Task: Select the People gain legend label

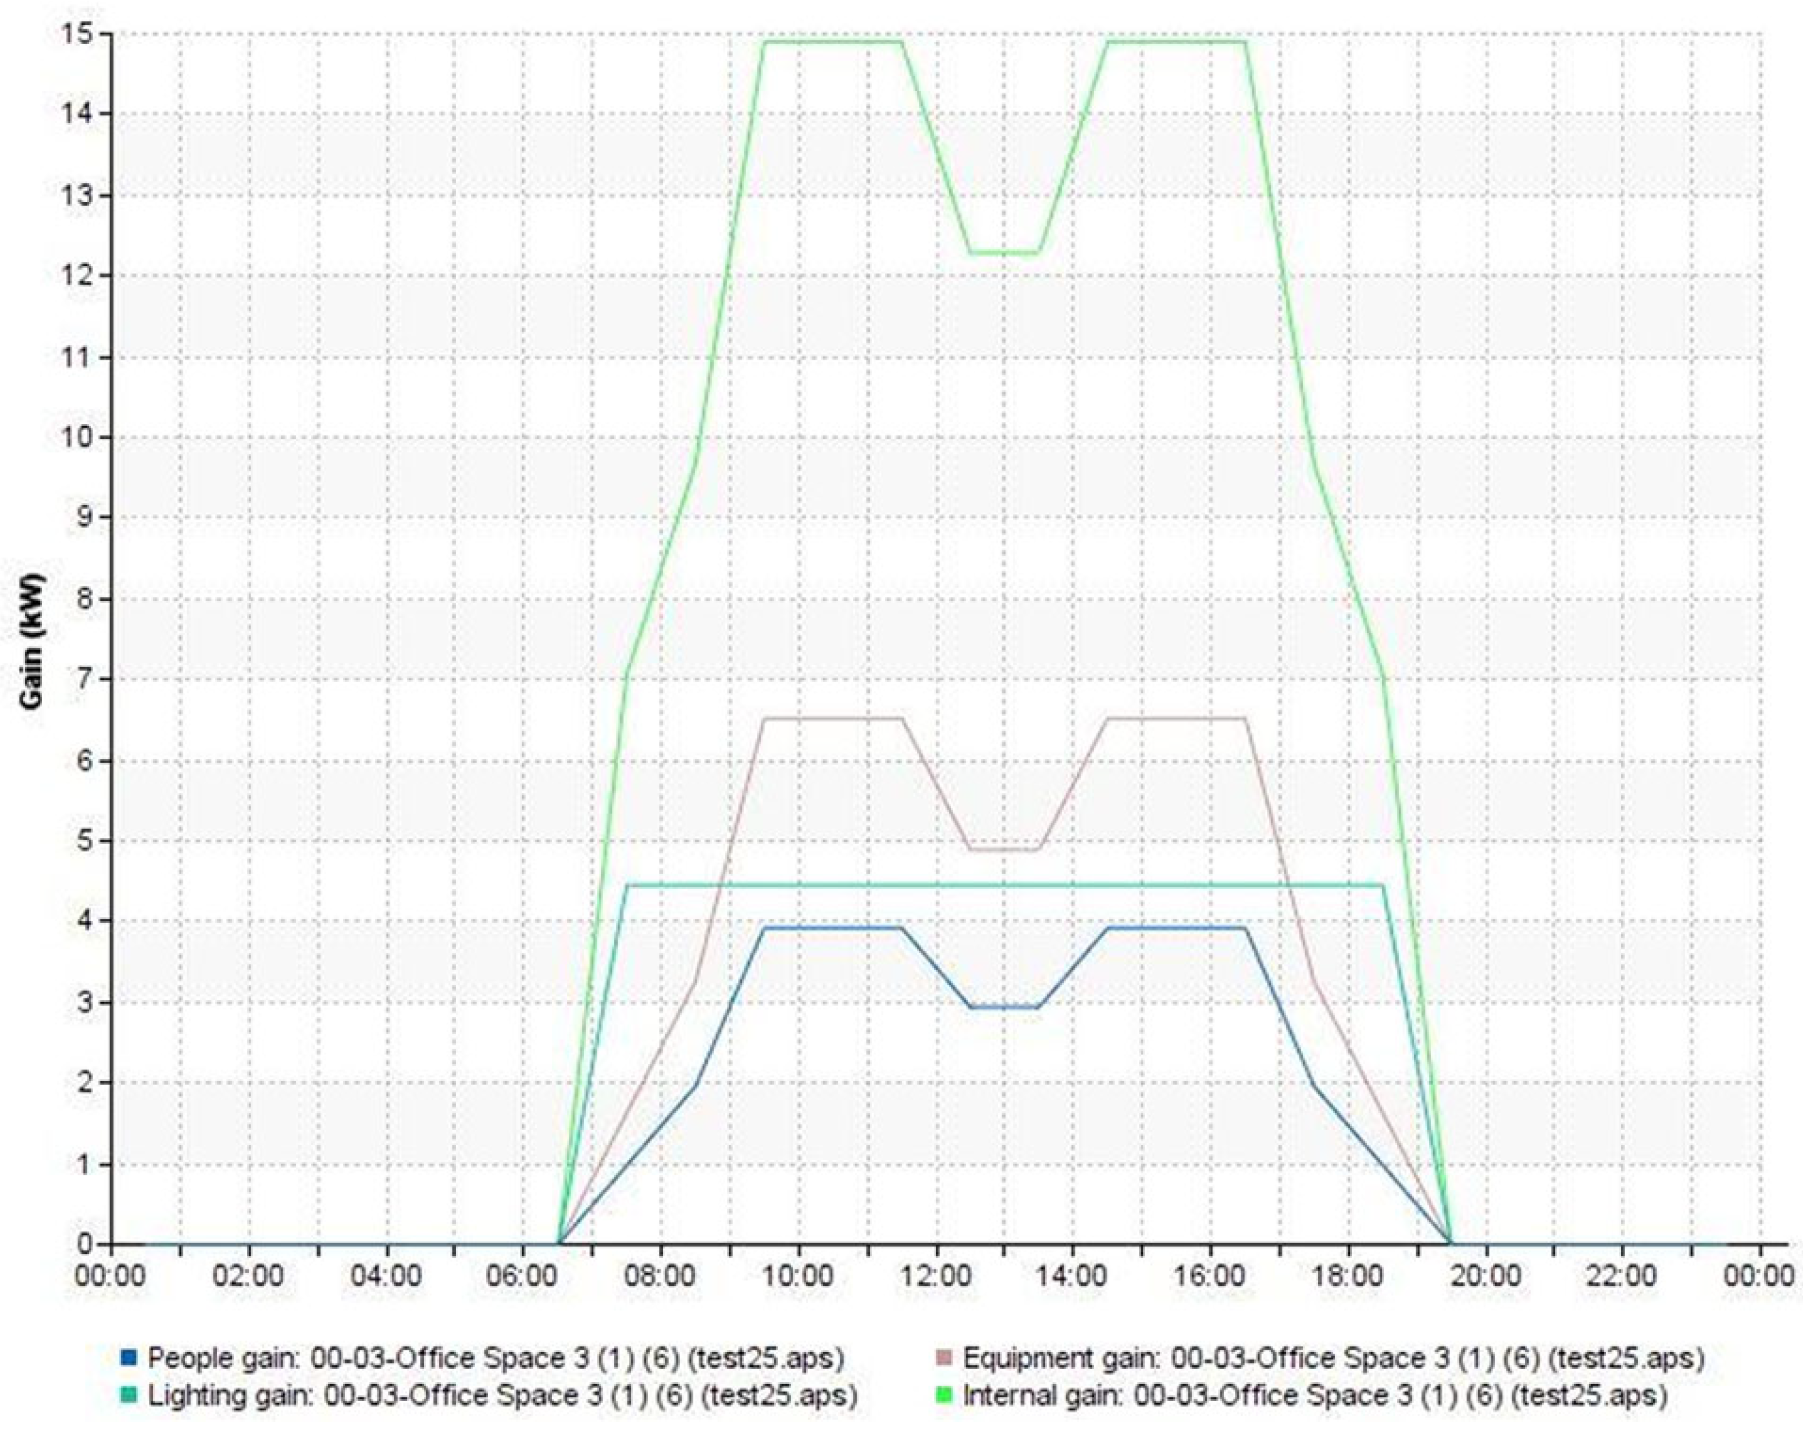Action: pyautogui.click(x=496, y=1358)
